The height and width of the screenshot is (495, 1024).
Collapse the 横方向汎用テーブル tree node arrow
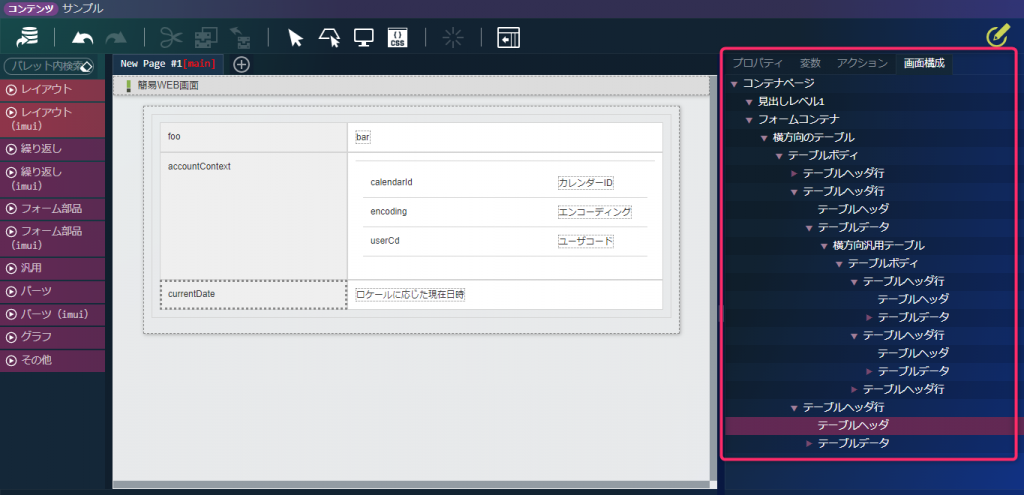(x=824, y=246)
